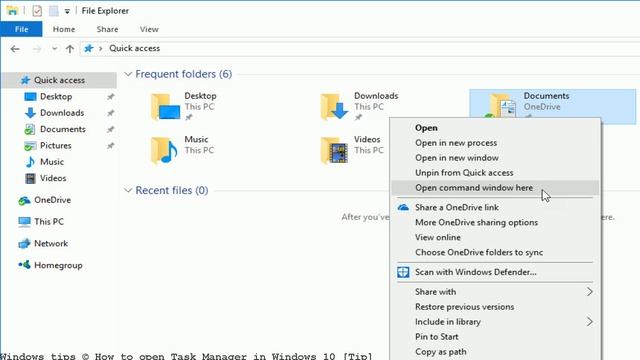Click the pin icon next to sidebar Documents
Screen dimensions: 640x360
pyautogui.click(x=110, y=130)
